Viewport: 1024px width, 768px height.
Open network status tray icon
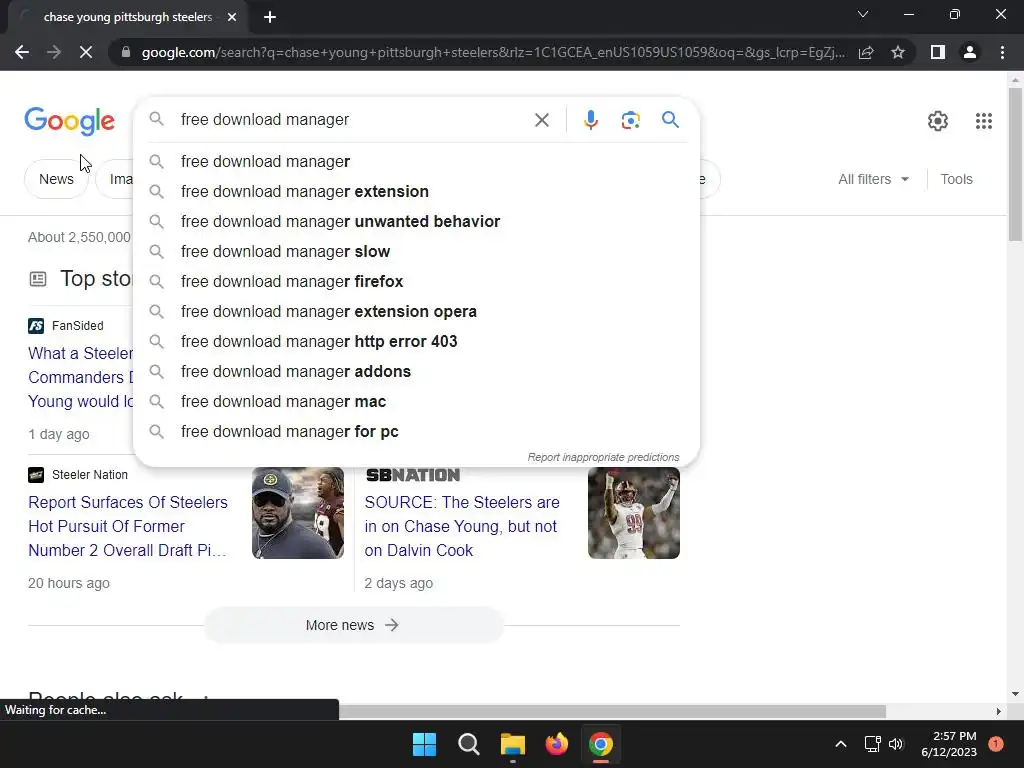coord(872,744)
